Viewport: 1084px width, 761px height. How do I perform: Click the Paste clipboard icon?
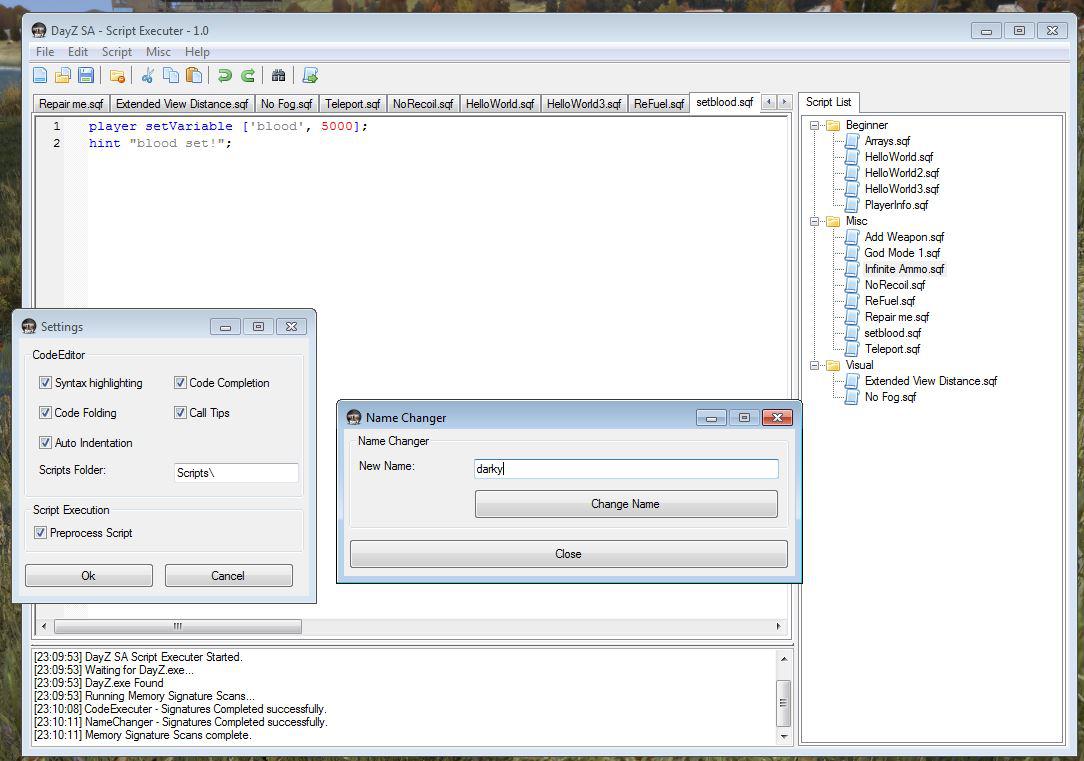[x=194, y=75]
